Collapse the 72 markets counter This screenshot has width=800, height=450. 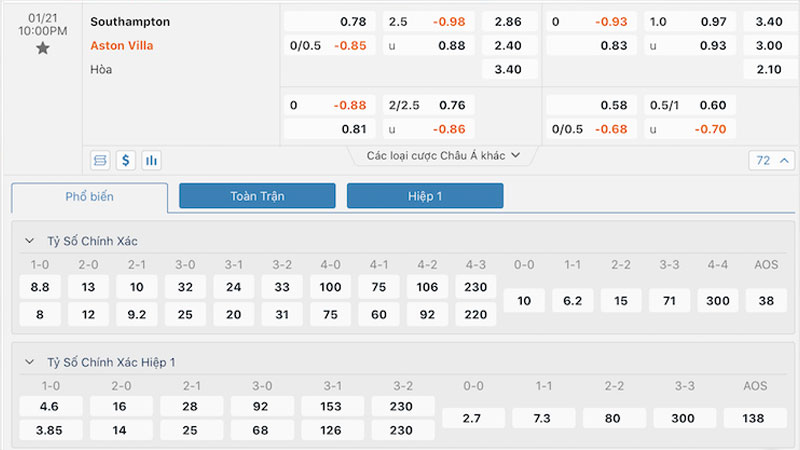point(771,160)
